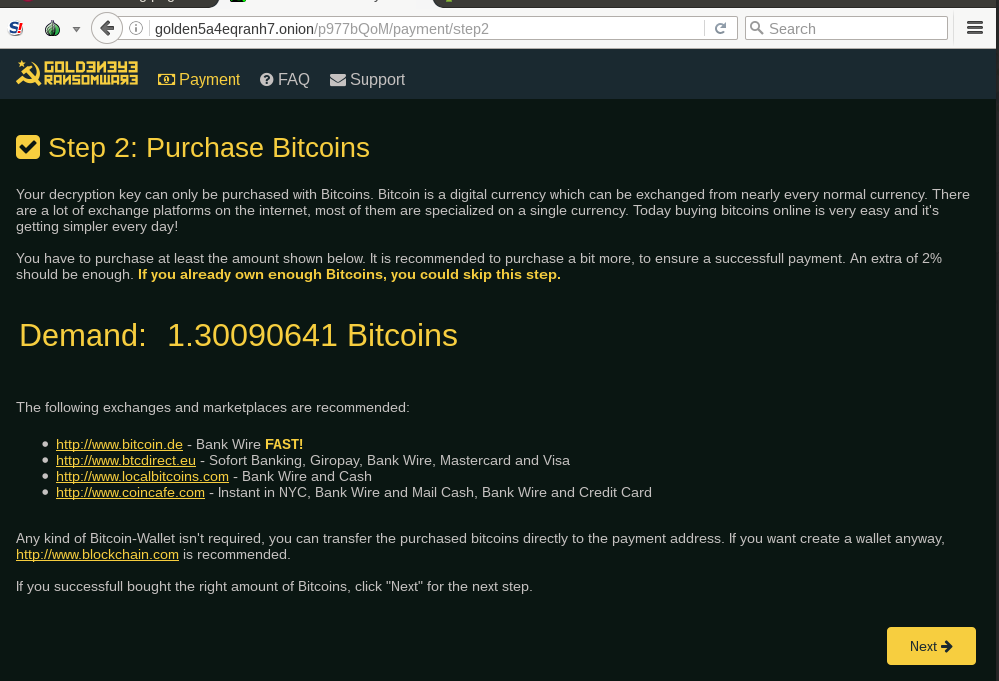999x681 pixels.
Task: Focus the browser Search input field
Action: [846, 29]
